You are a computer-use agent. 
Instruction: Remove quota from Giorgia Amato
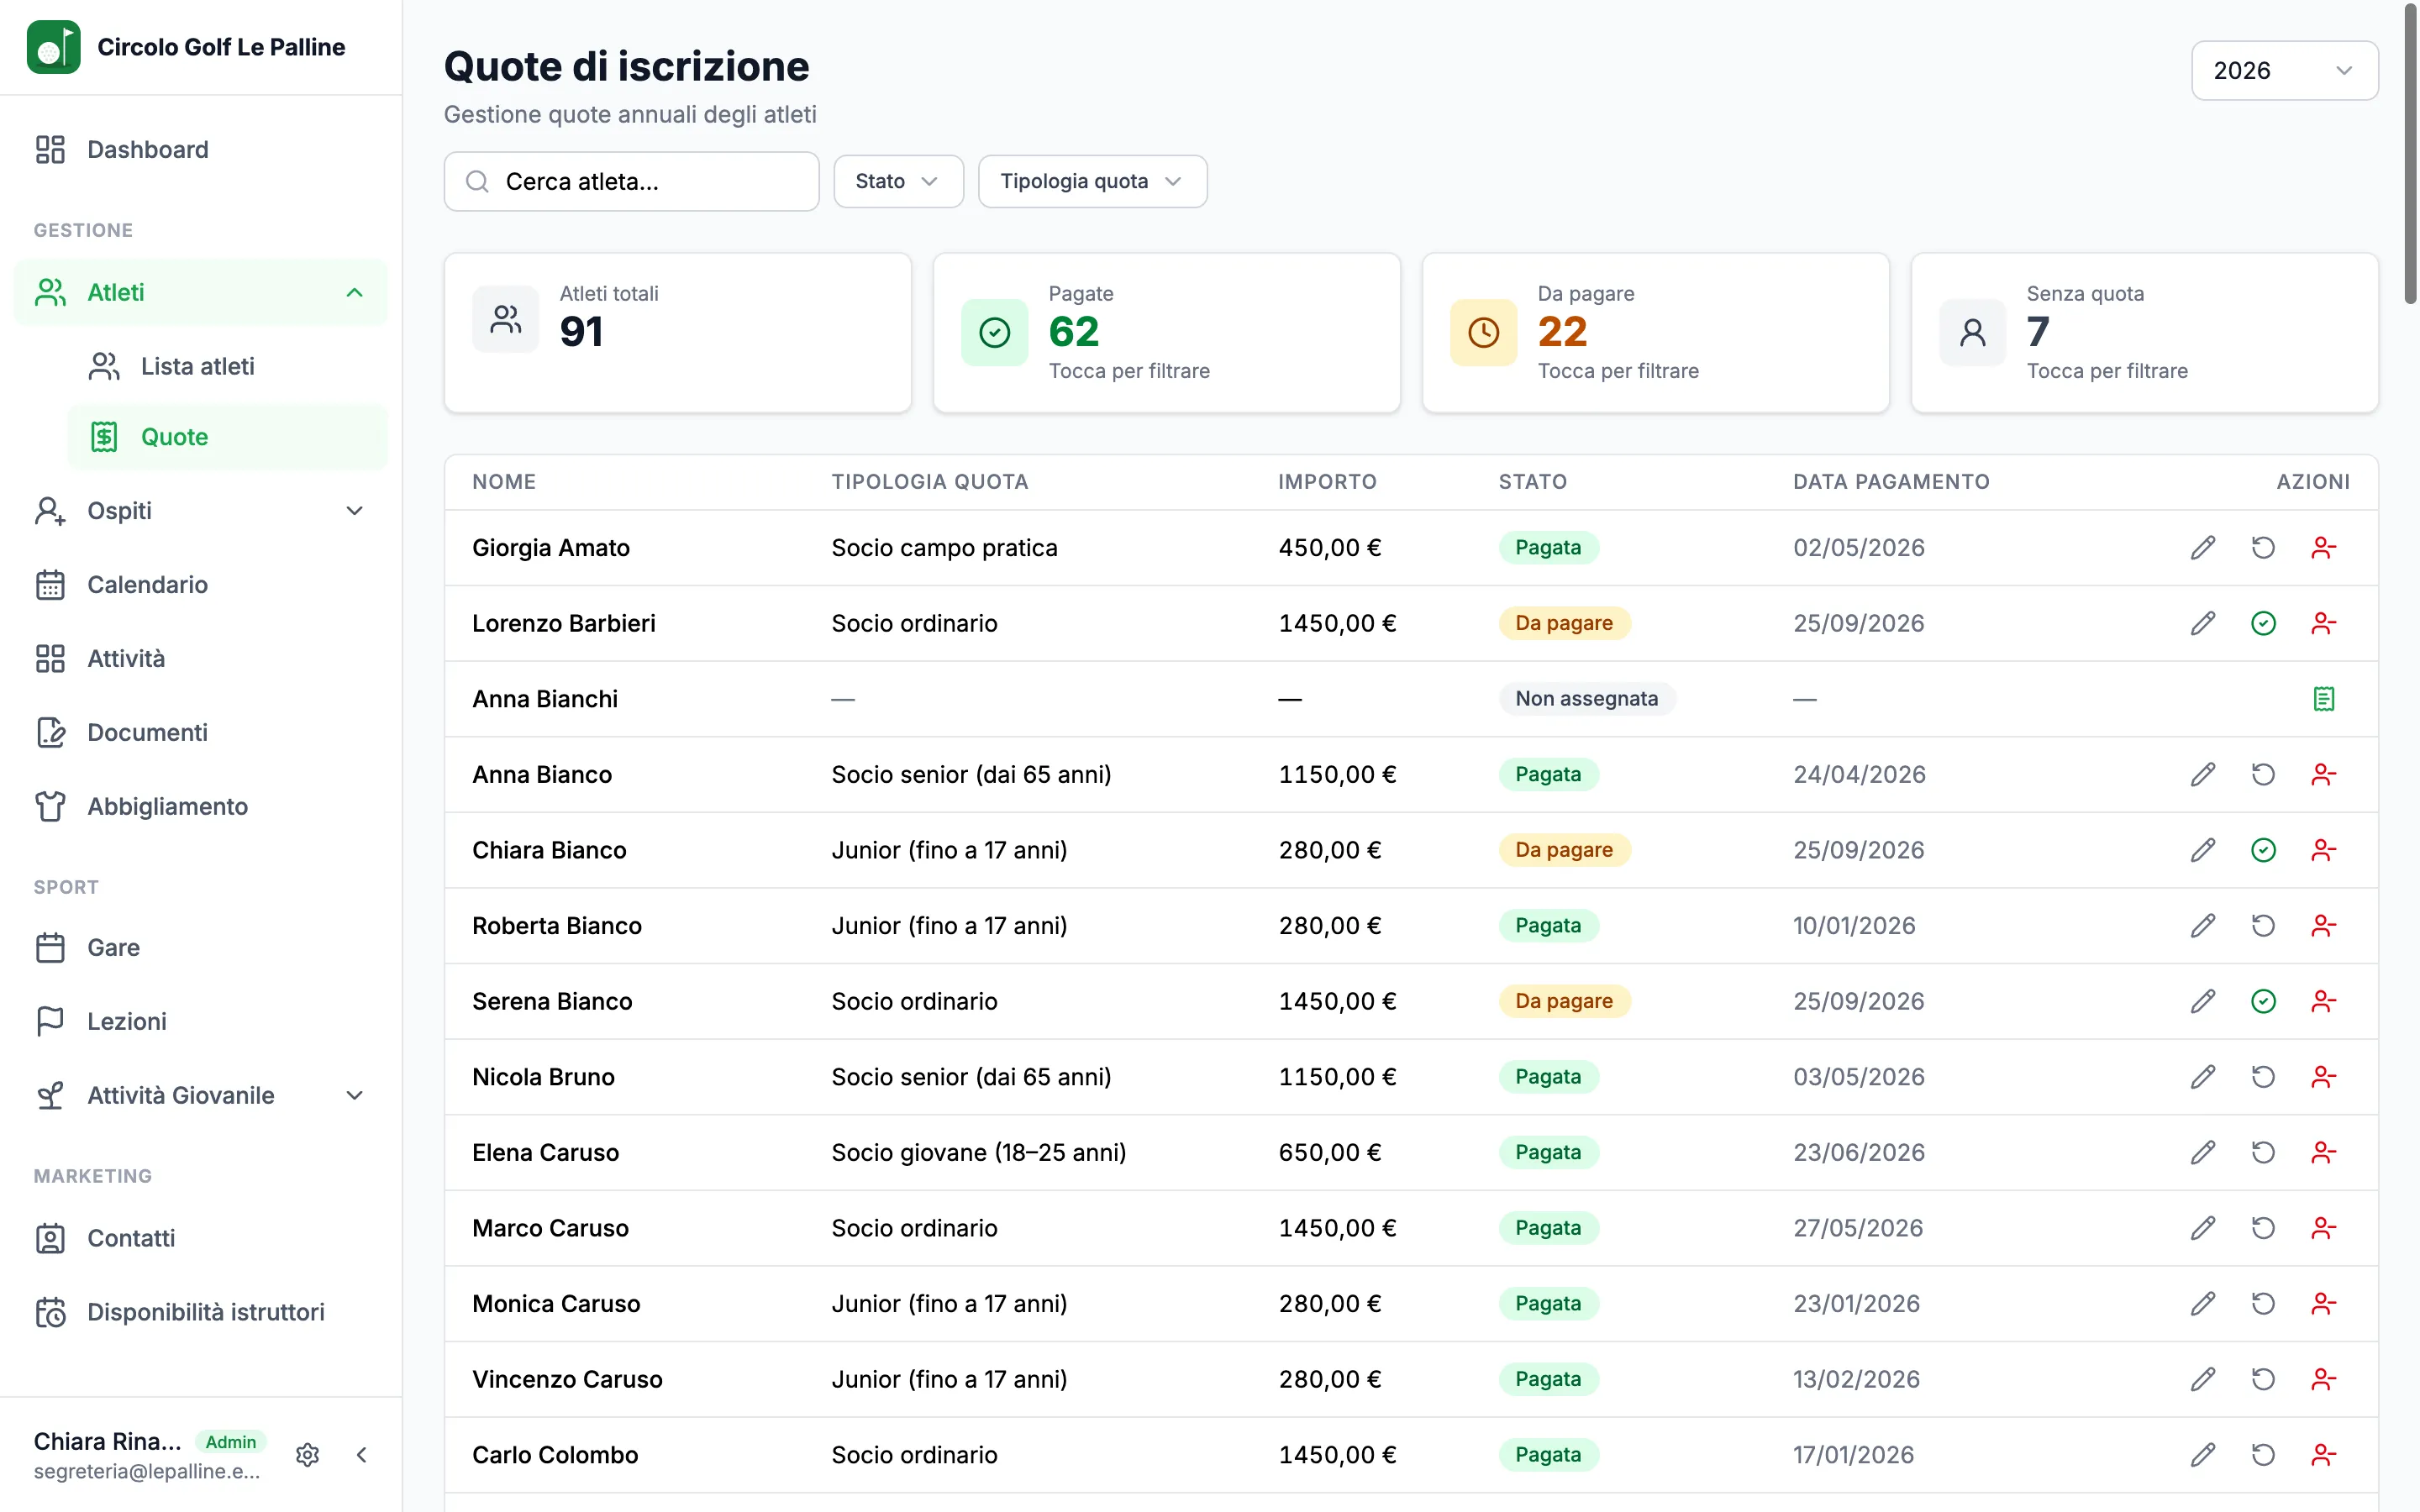2323,548
